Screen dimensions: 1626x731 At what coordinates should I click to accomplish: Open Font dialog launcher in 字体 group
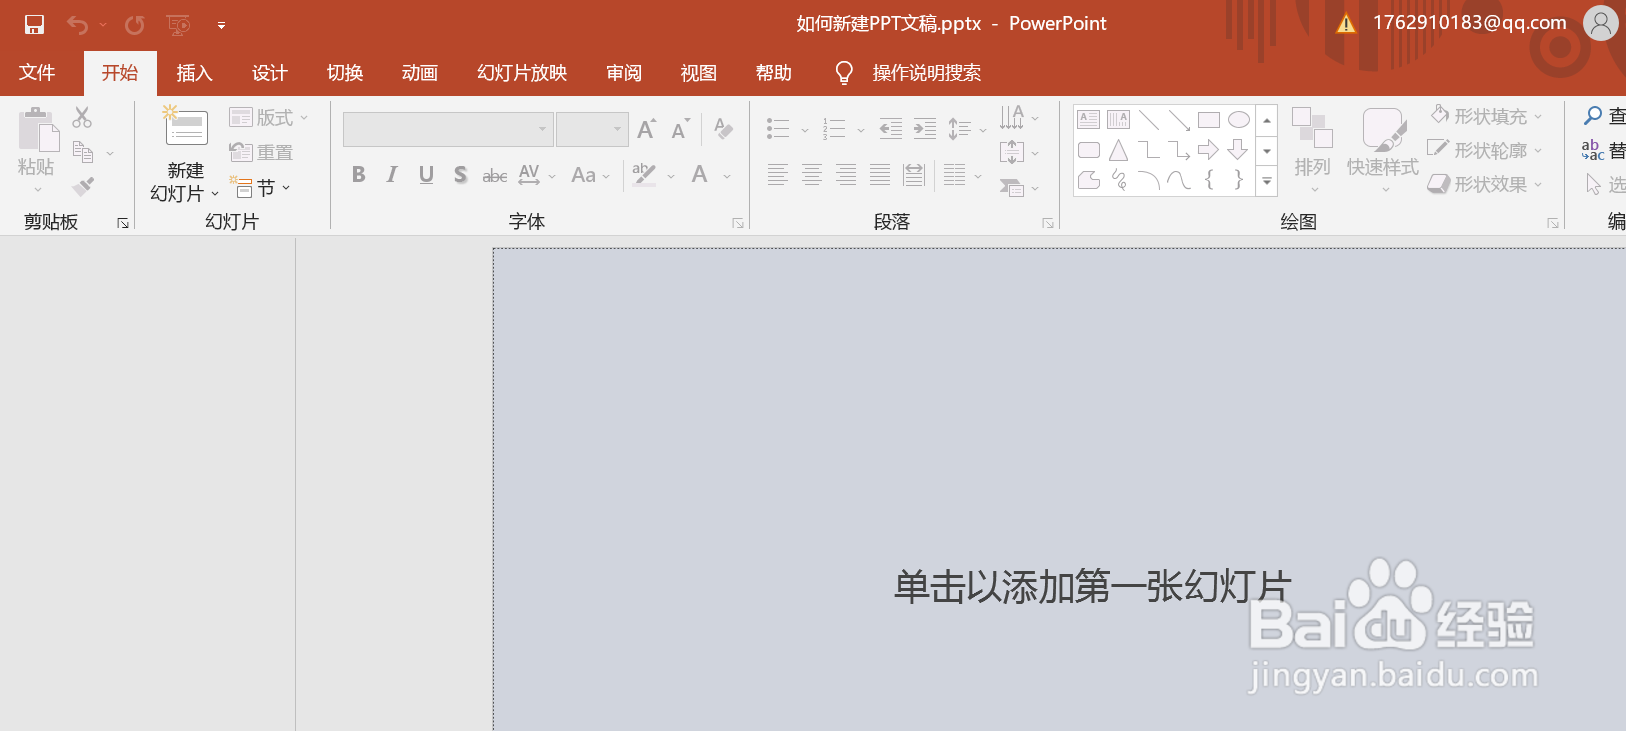pyautogui.click(x=738, y=223)
